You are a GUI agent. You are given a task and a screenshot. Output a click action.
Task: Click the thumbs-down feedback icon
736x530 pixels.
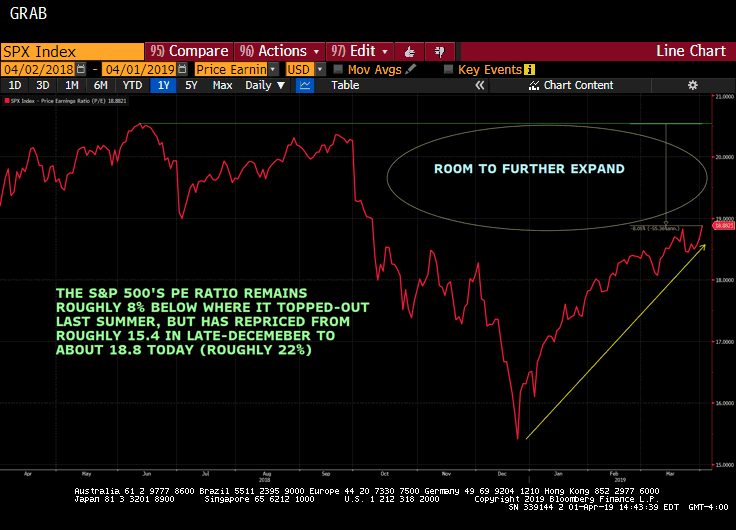click(440, 52)
